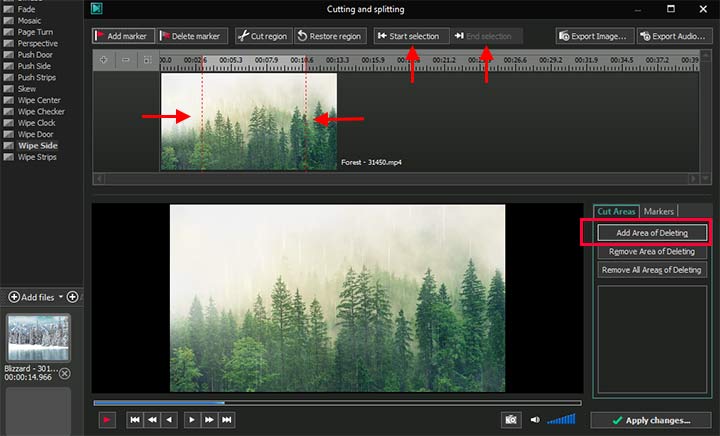Click End selection button
Viewport: 720px width, 436px height.
pos(486,36)
